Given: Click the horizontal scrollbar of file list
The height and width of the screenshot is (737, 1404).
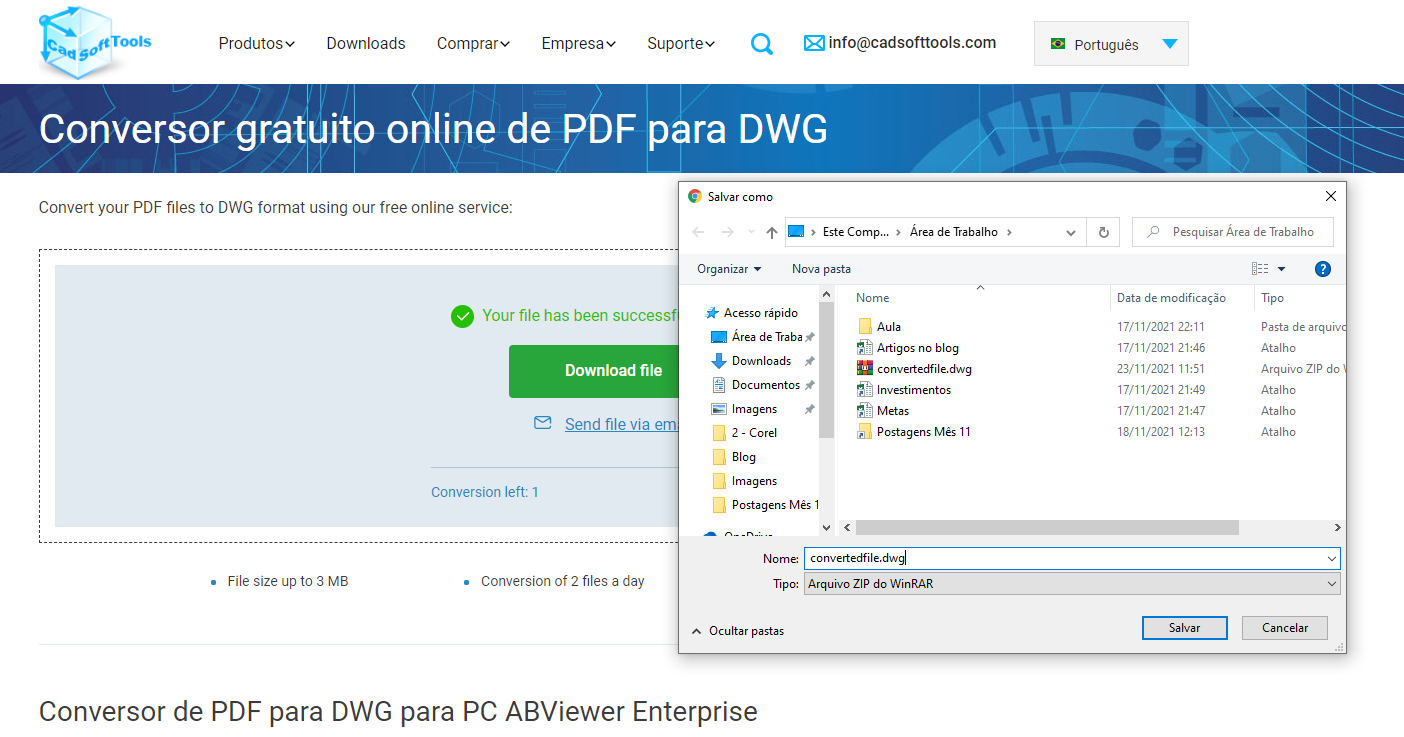Looking at the screenshot, I should pyautogui.click(x=1047, y=527).
